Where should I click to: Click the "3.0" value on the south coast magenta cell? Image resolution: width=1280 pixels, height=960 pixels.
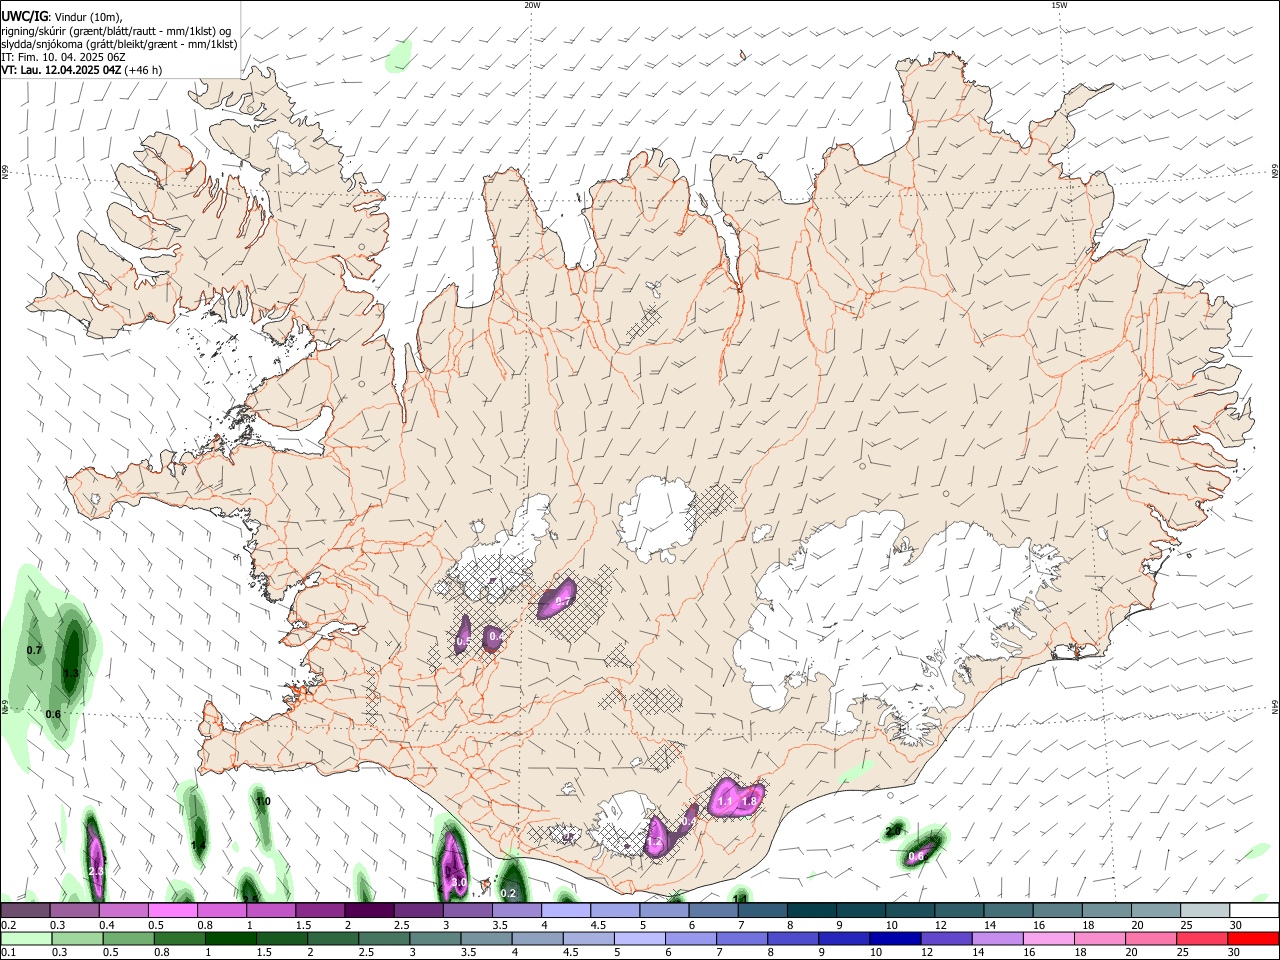(459, 882)
